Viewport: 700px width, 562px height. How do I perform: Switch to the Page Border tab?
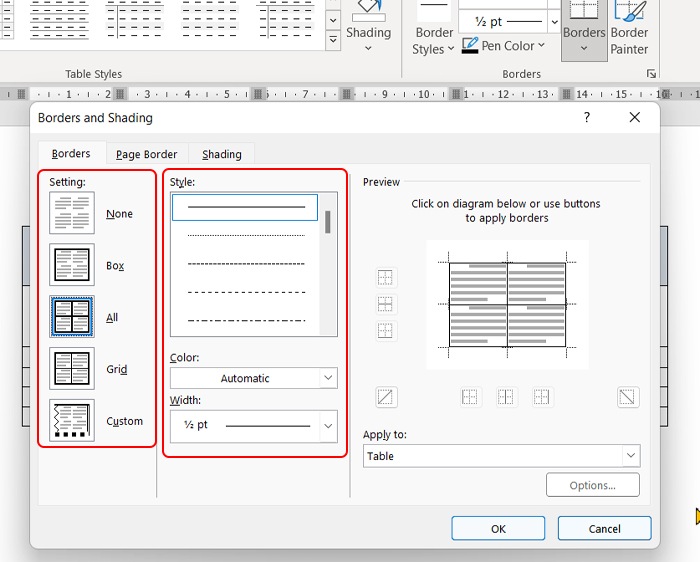pyautogui.click(x=146, y=154)
